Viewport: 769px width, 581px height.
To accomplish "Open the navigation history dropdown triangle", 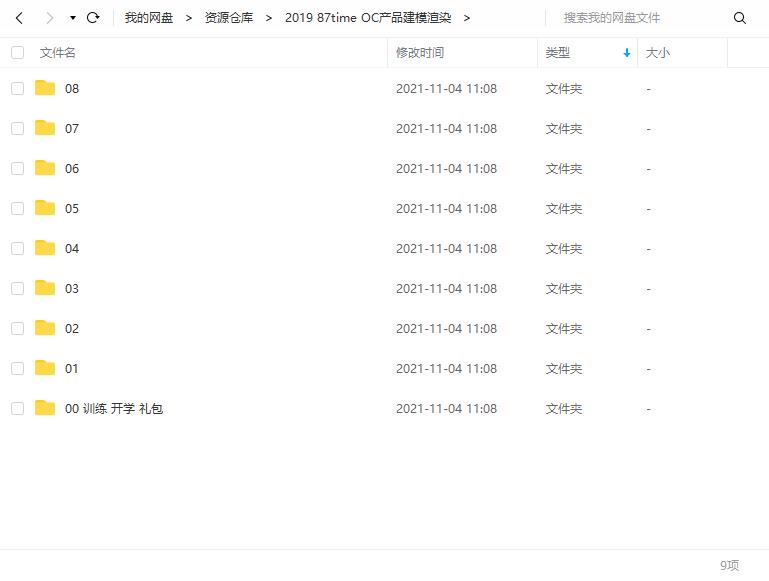I will pyautogui.click(x=73, y=18).
